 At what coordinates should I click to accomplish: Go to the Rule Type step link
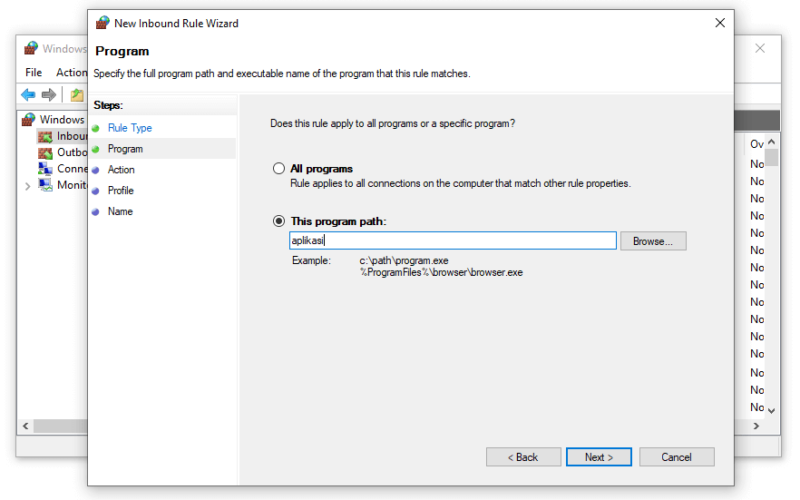[x=130, y=128]
